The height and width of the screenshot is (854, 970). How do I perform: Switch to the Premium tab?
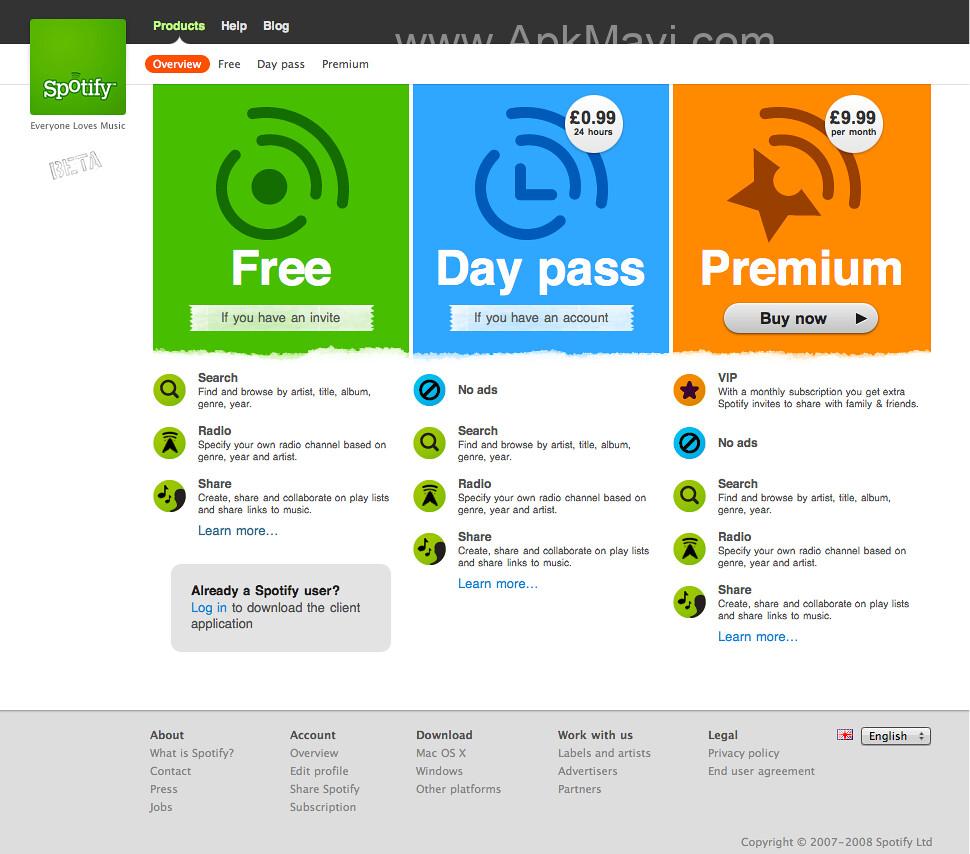click(344, 63)
